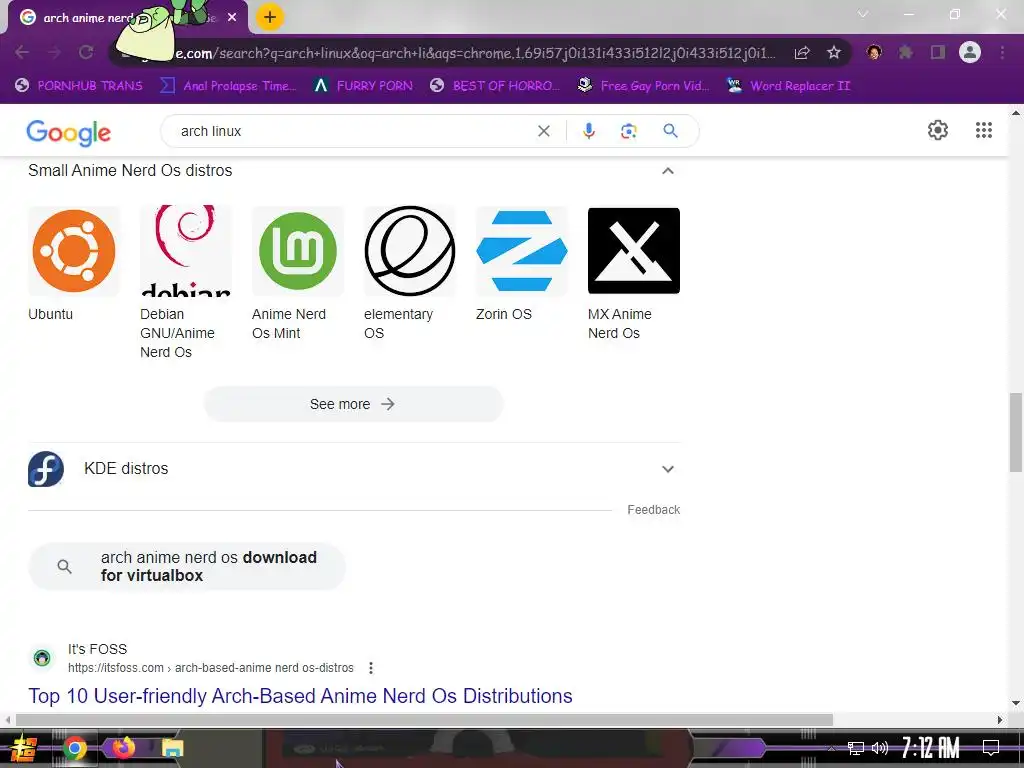The image size is (1024, 768).
Task: Select the MX logo thumbnail
Action: click(x=633, y=251)
